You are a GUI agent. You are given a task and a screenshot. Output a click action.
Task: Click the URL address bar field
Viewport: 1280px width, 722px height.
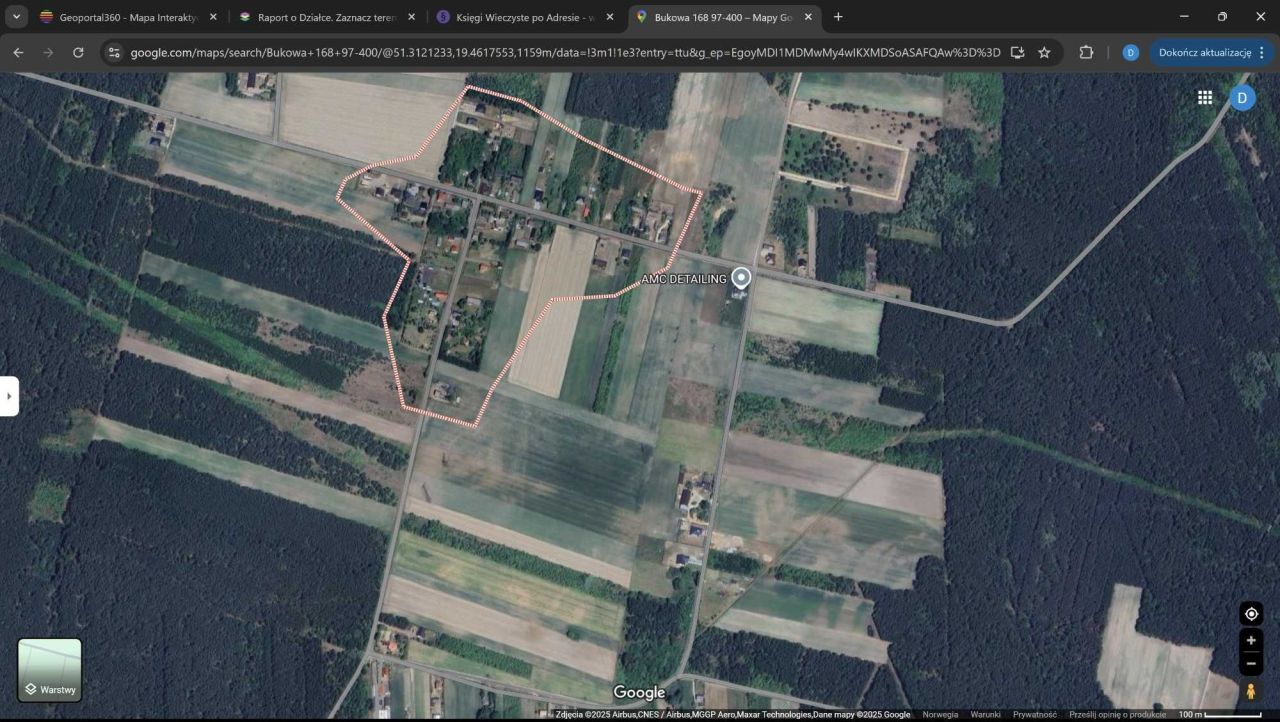560,52
